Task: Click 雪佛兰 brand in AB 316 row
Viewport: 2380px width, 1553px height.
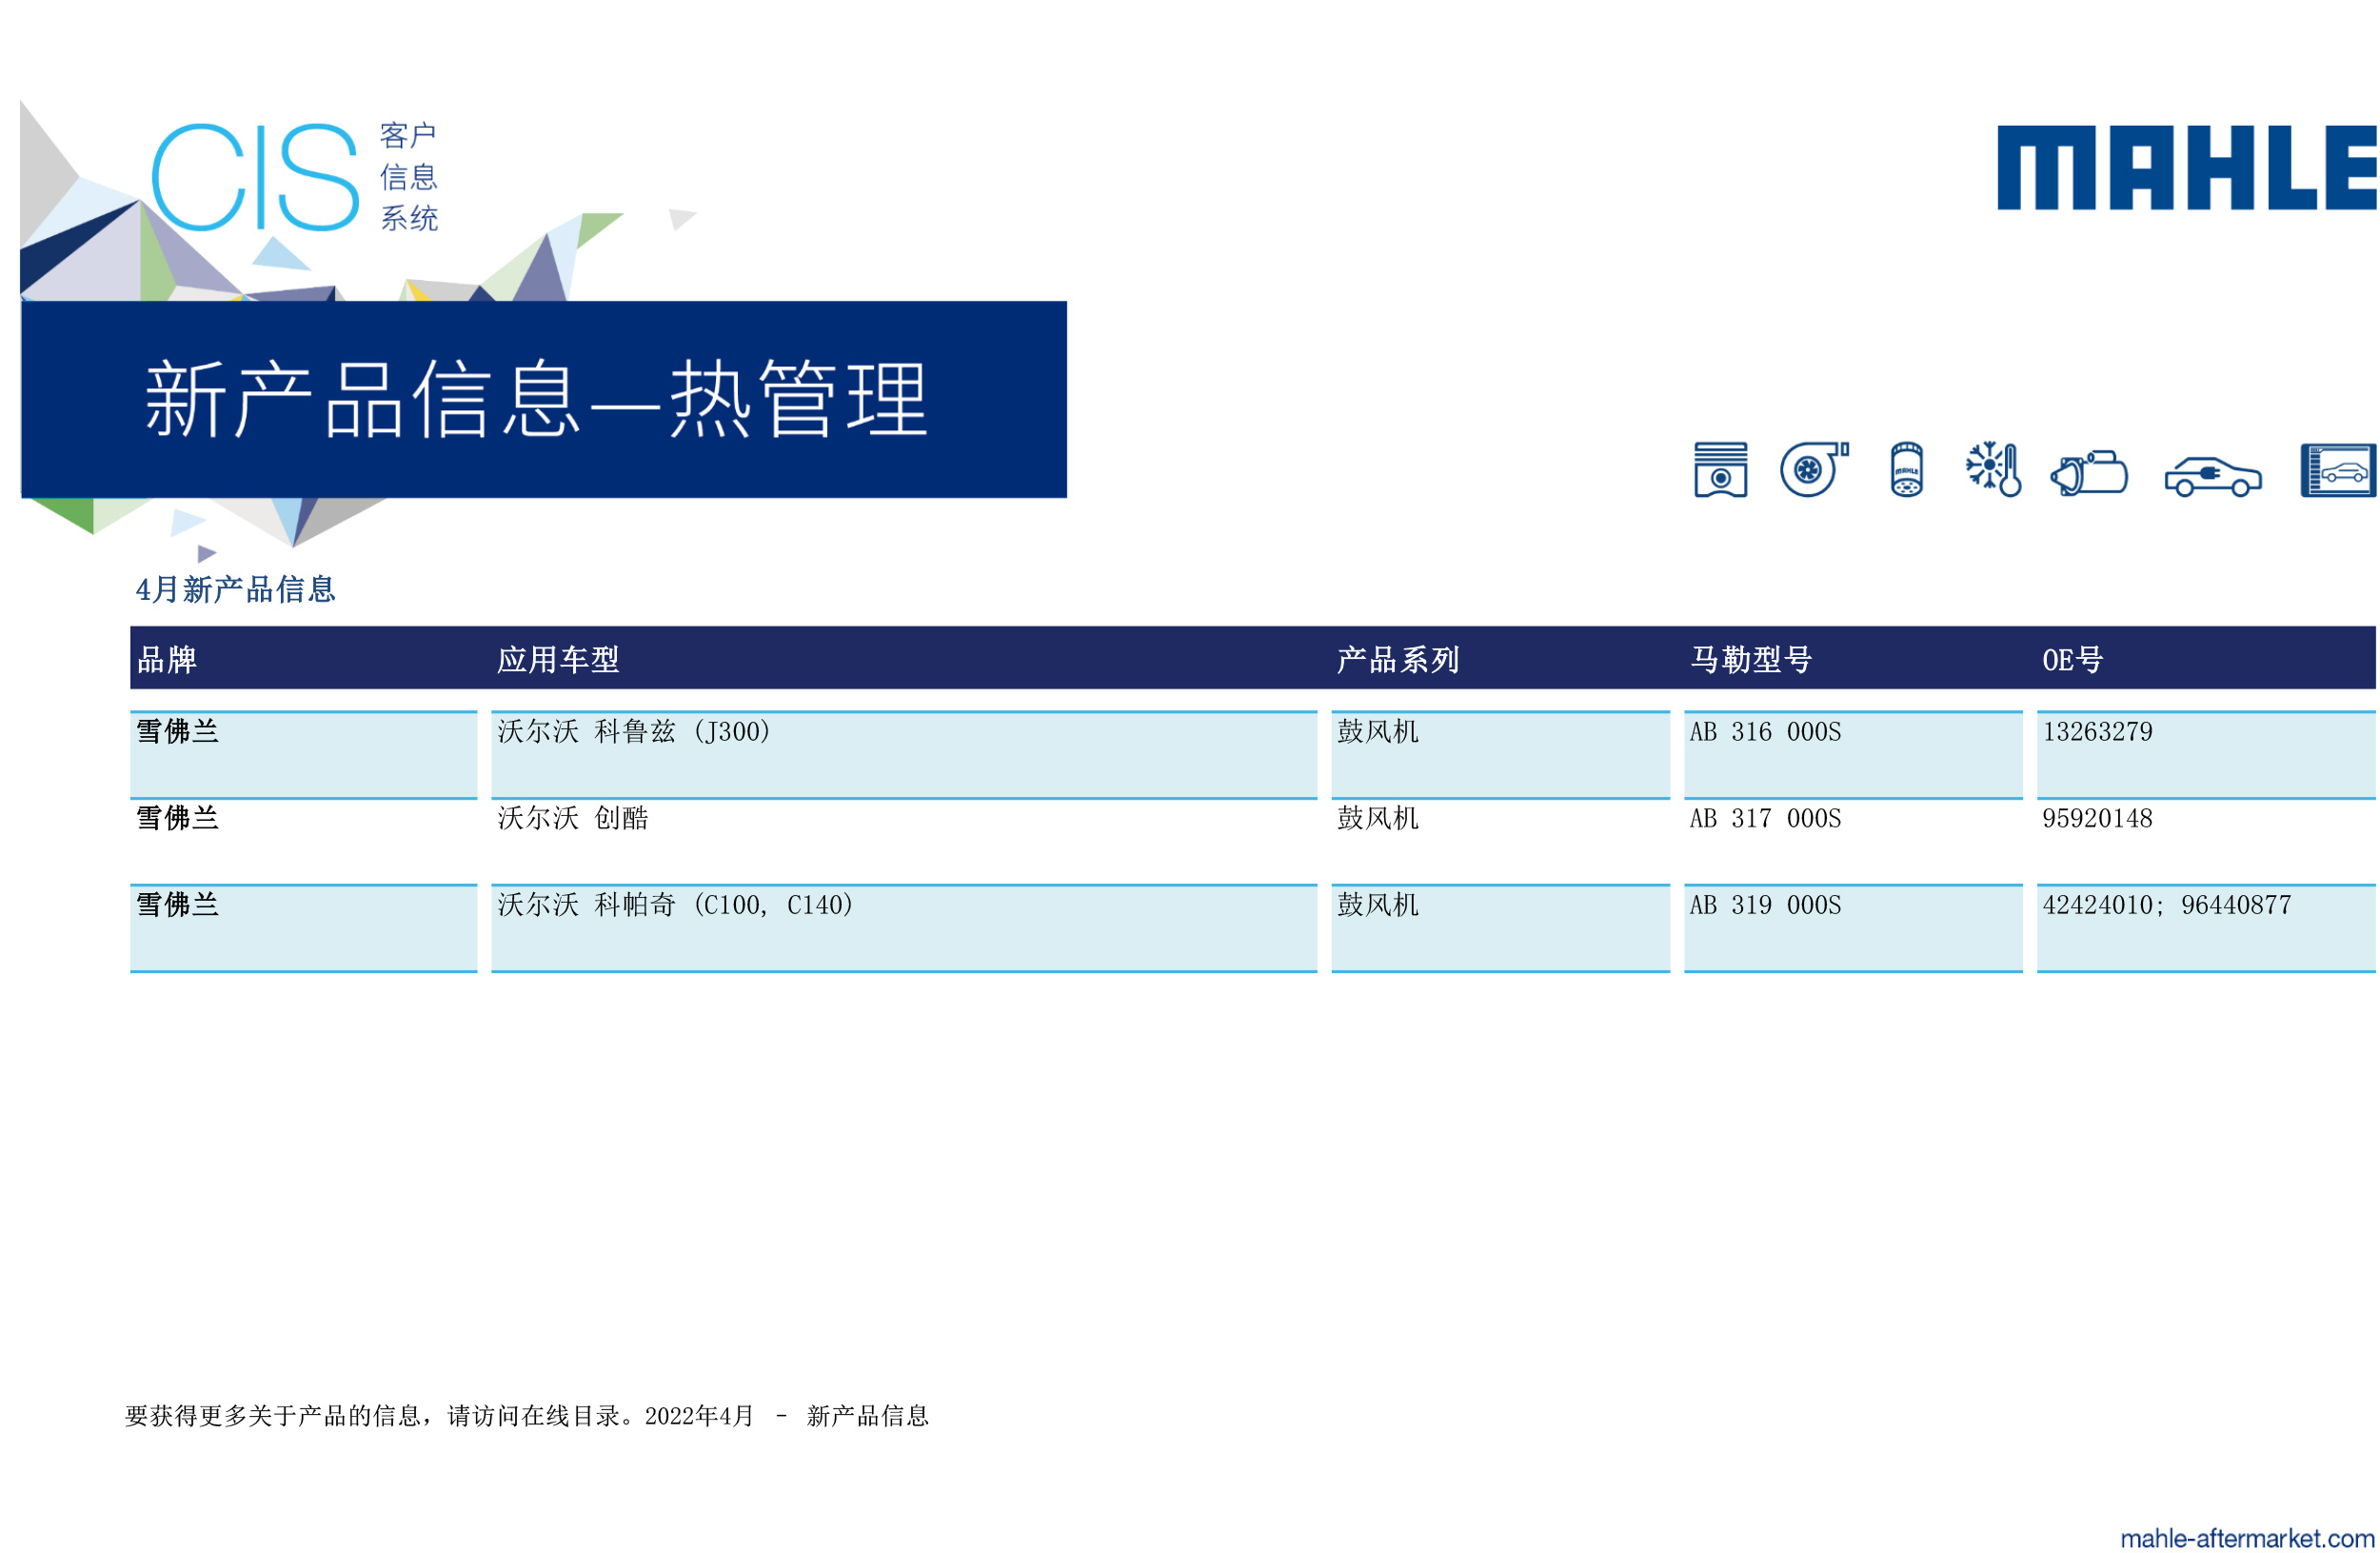Action: coord(177,732)
